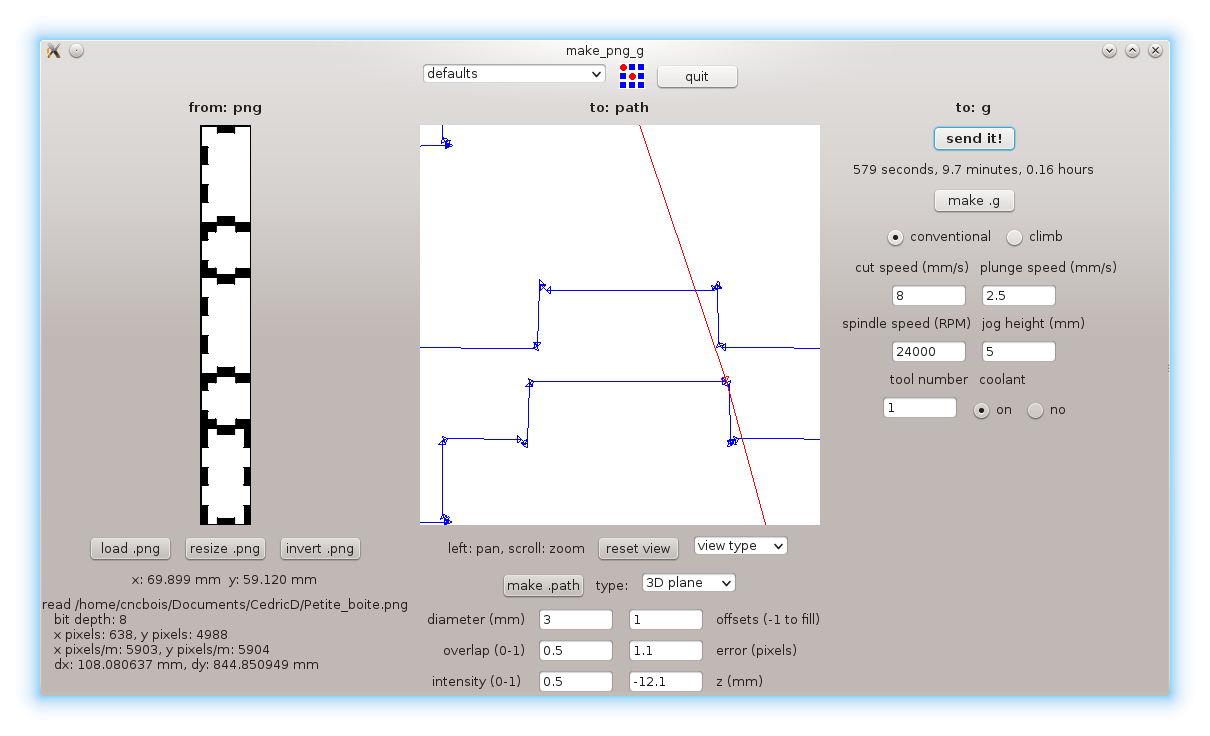
Task: Set coolant to no
Action: (1036, 410)
